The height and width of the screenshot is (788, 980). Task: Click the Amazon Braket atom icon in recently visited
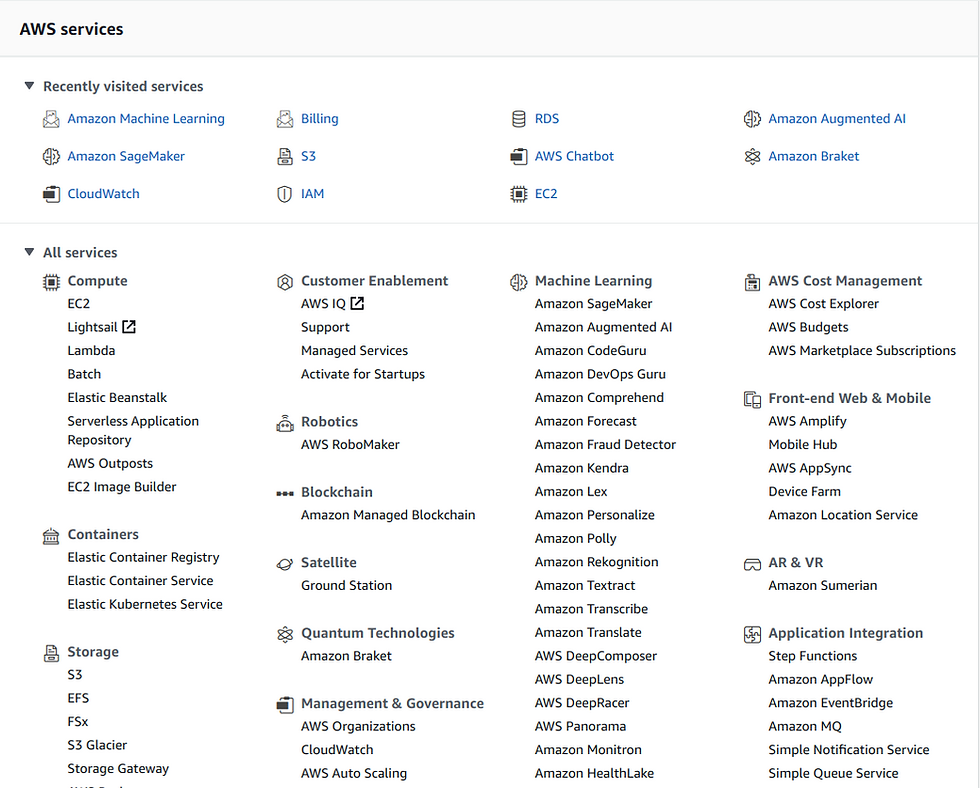pos(752,156)
